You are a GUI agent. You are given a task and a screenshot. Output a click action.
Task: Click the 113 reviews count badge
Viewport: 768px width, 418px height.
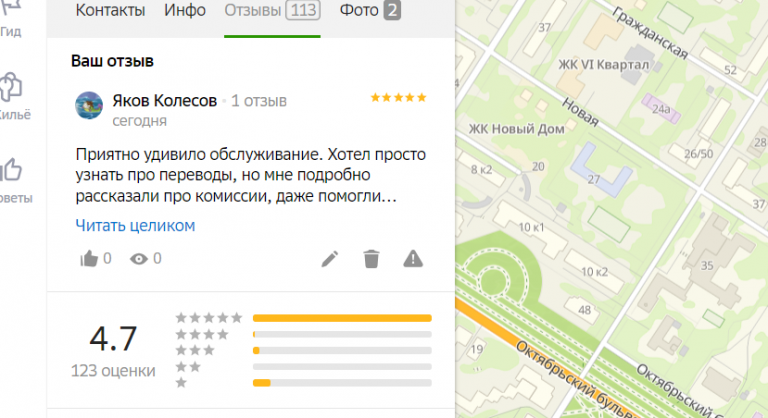[303, 10]
